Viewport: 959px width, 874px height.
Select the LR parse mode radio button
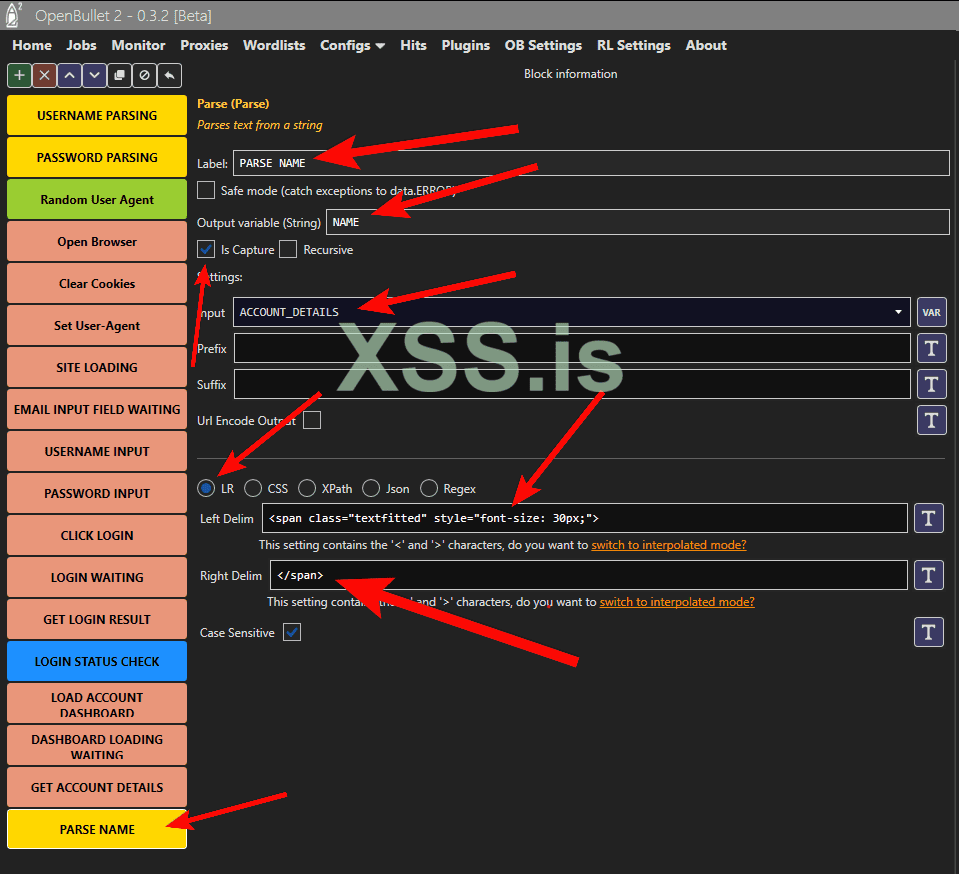point(206,488)
